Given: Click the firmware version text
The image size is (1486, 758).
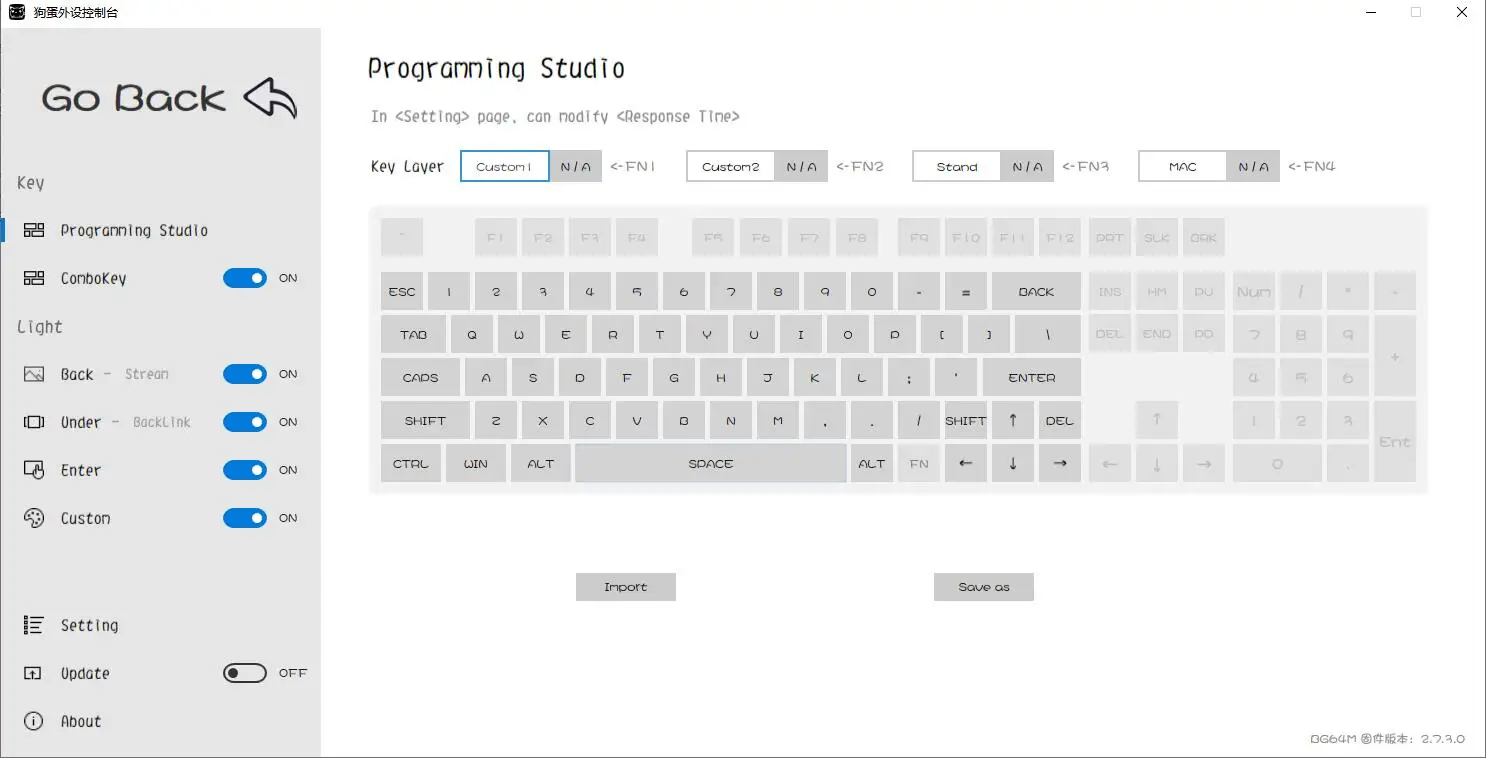Looking at the screenshot, I should tap(1388, 739).
